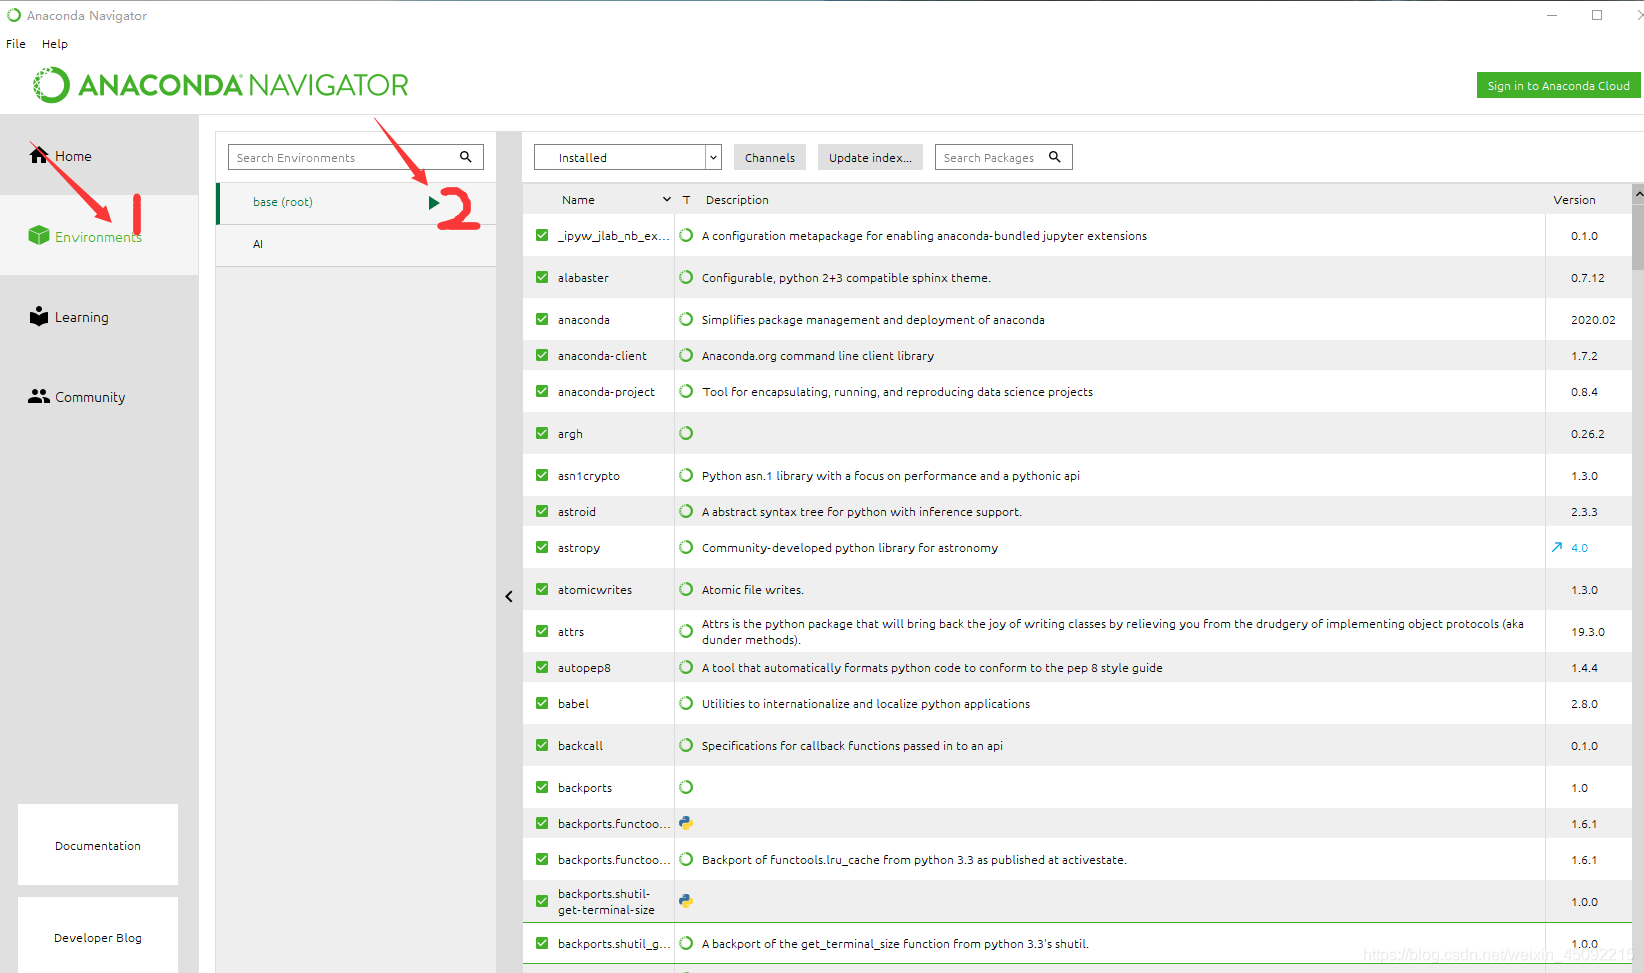Click the conda type icon for backports
The width and height of the screenshot is (1644, 973).
(x=686, y=787)
